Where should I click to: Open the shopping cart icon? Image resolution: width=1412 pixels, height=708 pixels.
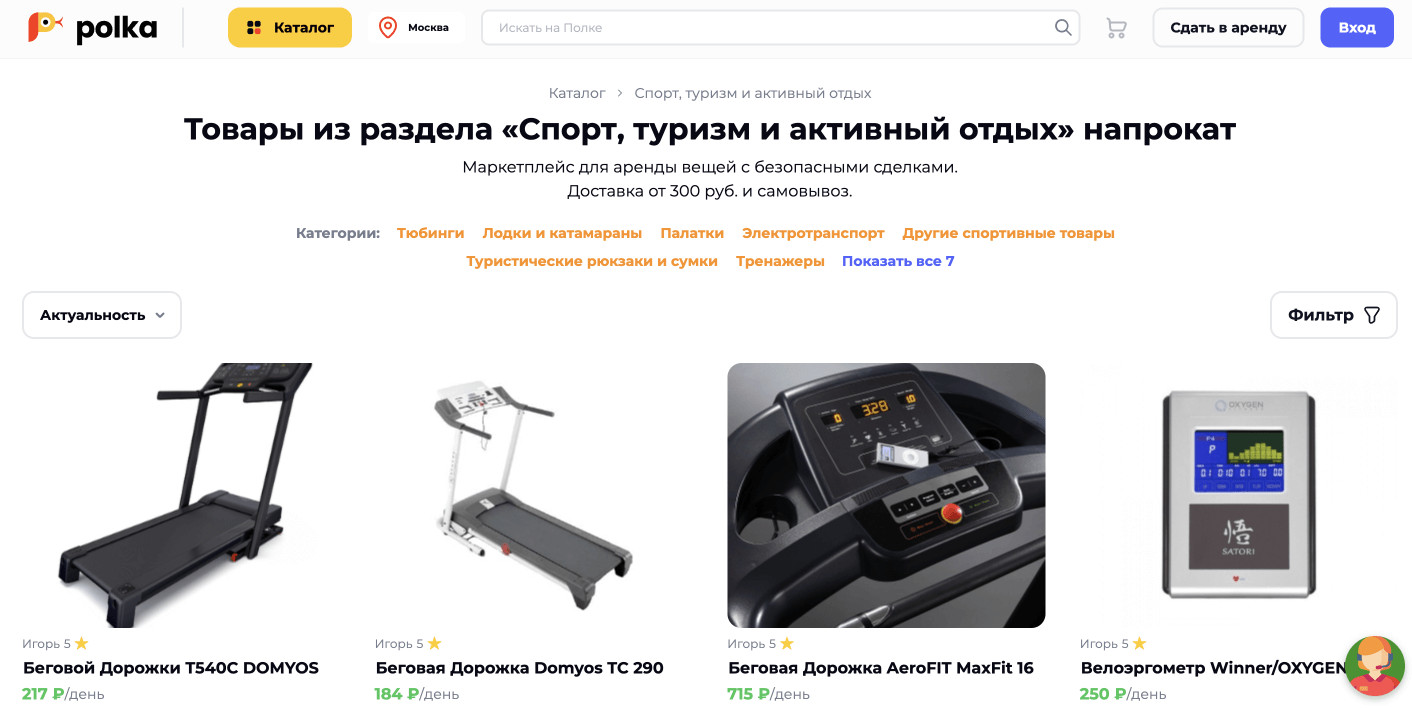coord(1116,28)
